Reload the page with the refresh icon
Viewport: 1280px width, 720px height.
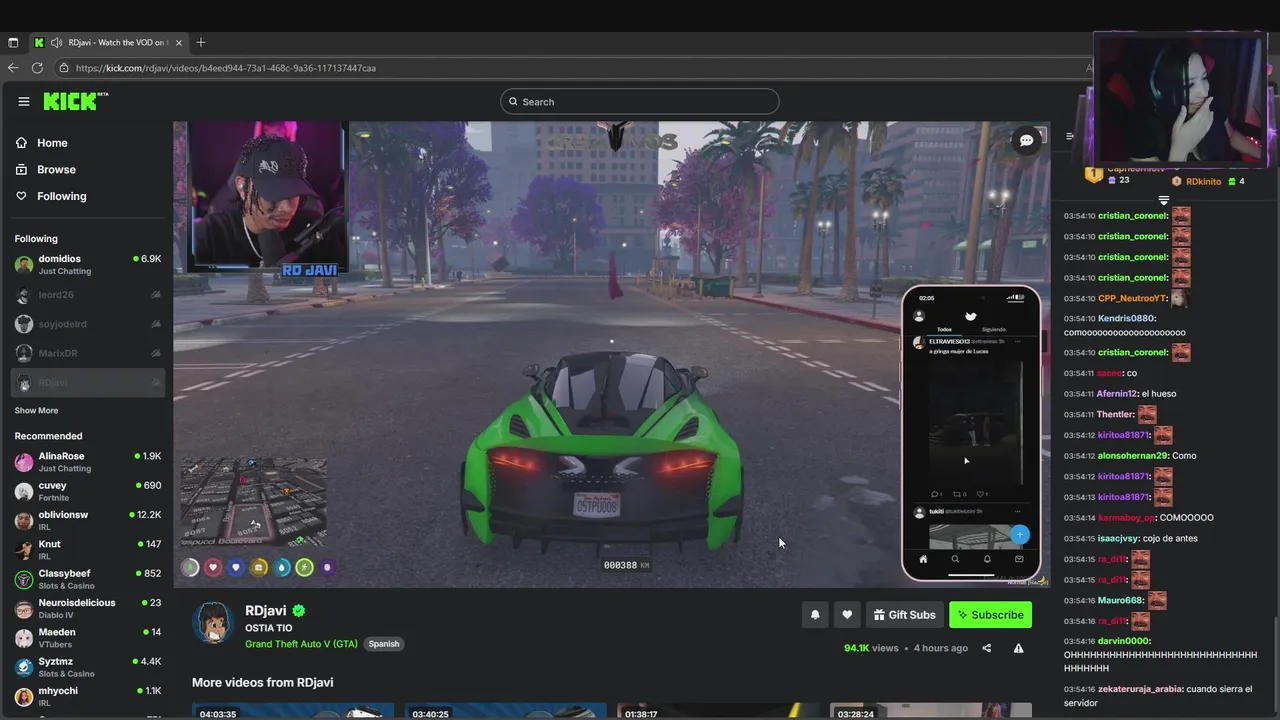click(x=37, y=68)
